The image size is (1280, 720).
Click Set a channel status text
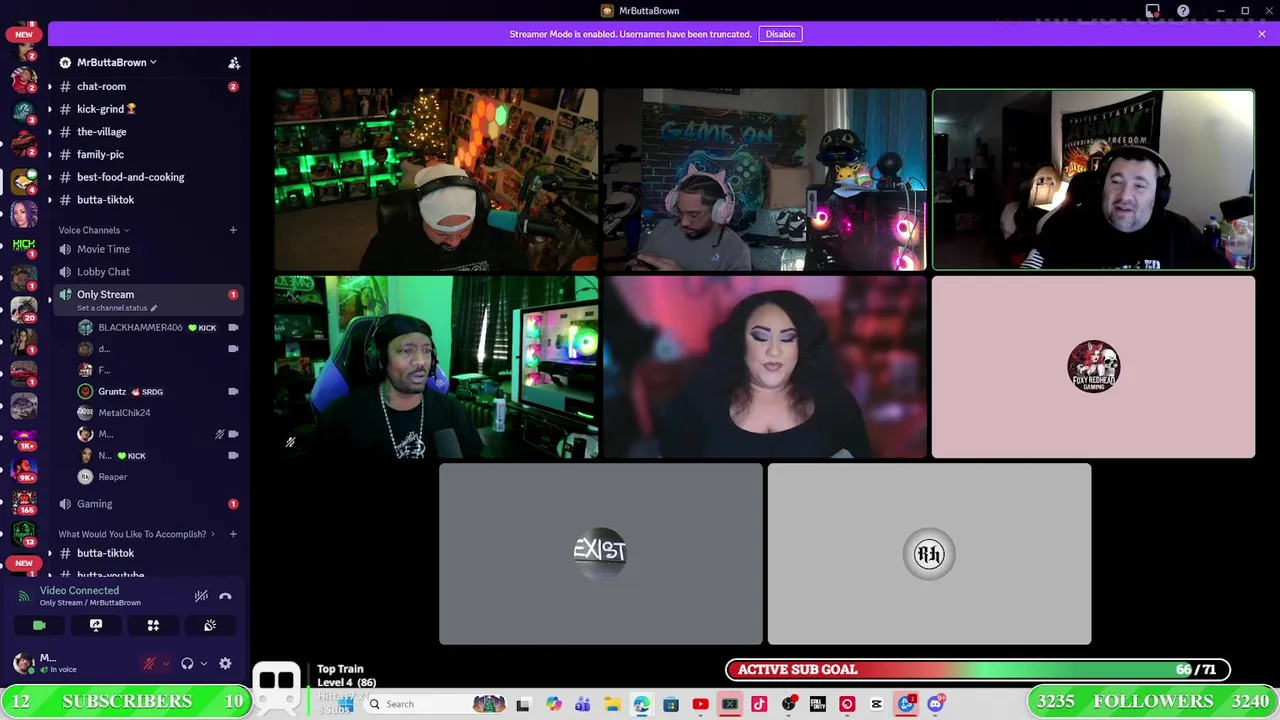click(116, 308)
